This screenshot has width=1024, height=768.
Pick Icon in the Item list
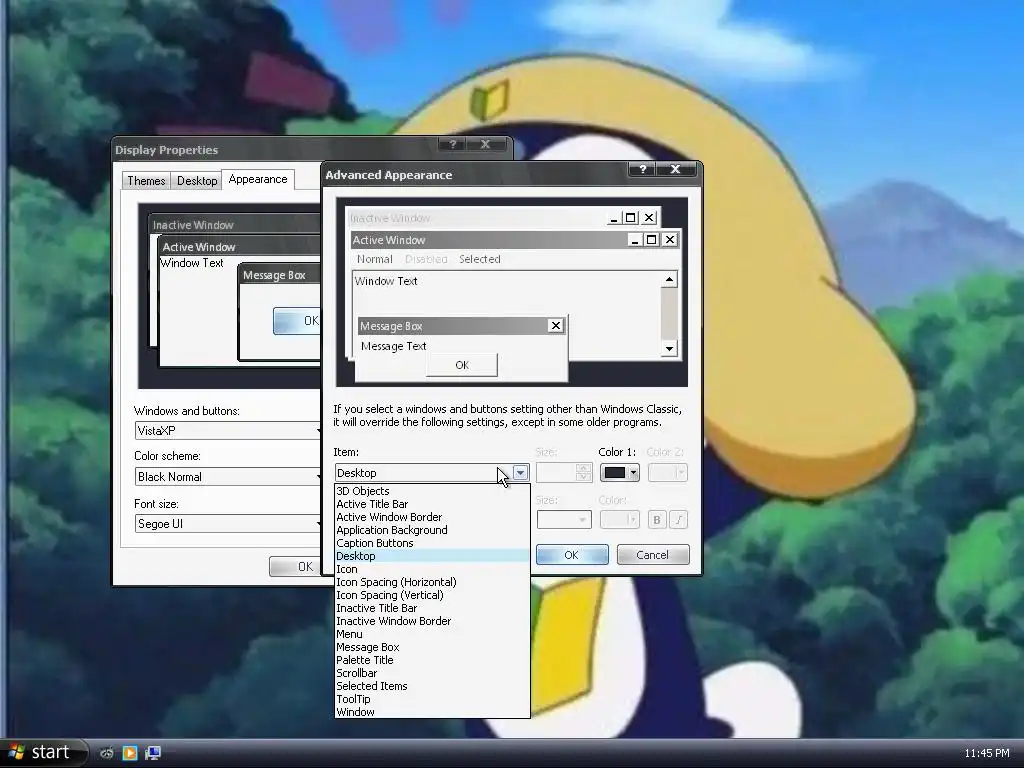tap(432, 569)
